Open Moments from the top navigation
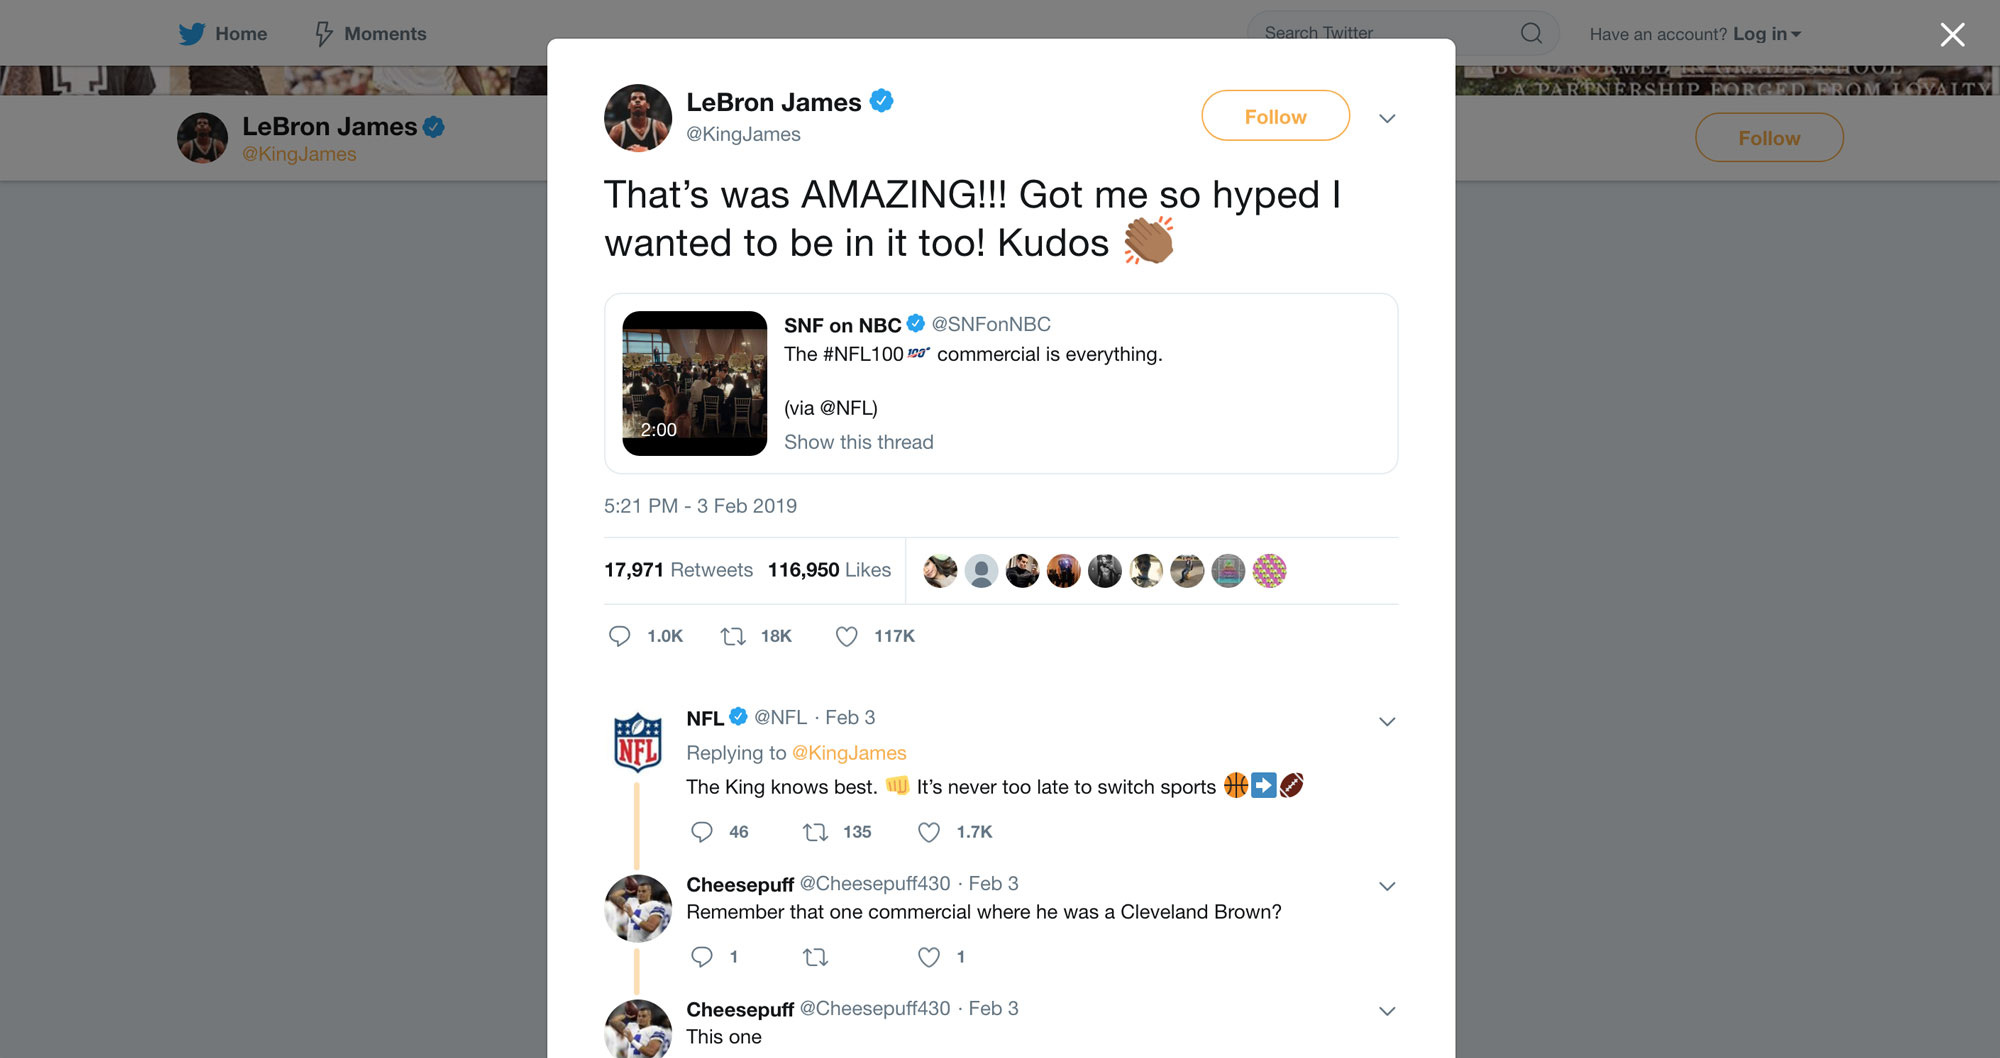The width and height of the screenshot is (2000, 1058). [371, 34]
